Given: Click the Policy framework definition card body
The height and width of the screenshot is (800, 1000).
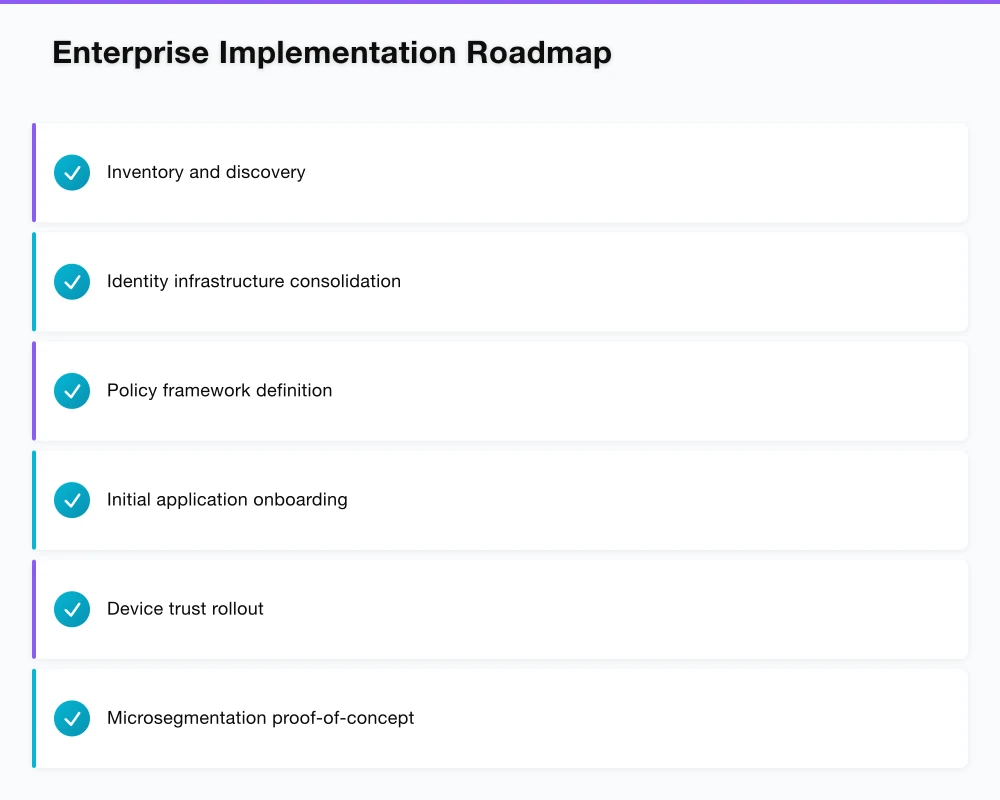Looking at the screenshot, I should coord(500,390).
